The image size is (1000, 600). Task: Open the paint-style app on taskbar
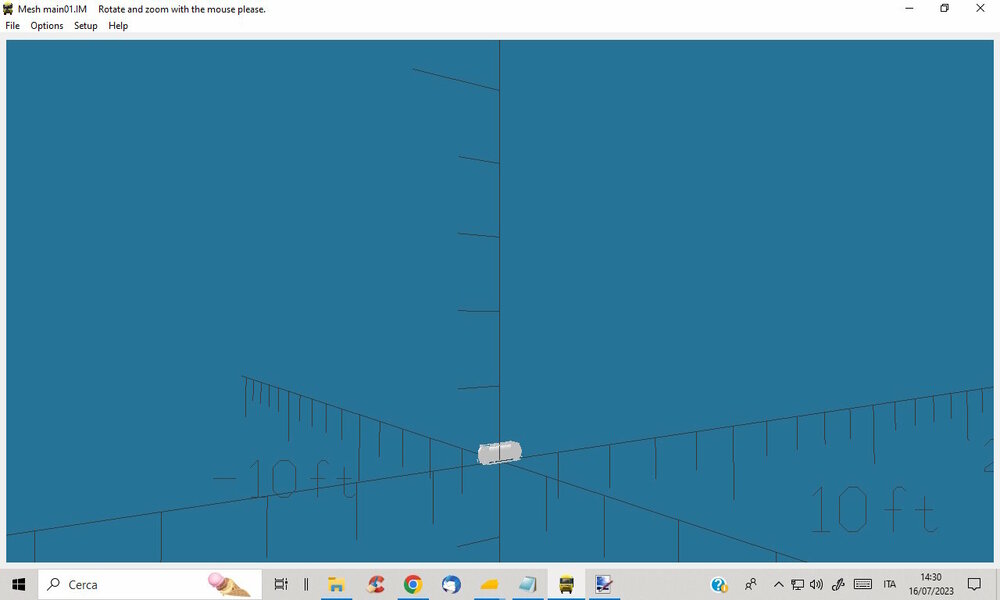pos(604,584)
